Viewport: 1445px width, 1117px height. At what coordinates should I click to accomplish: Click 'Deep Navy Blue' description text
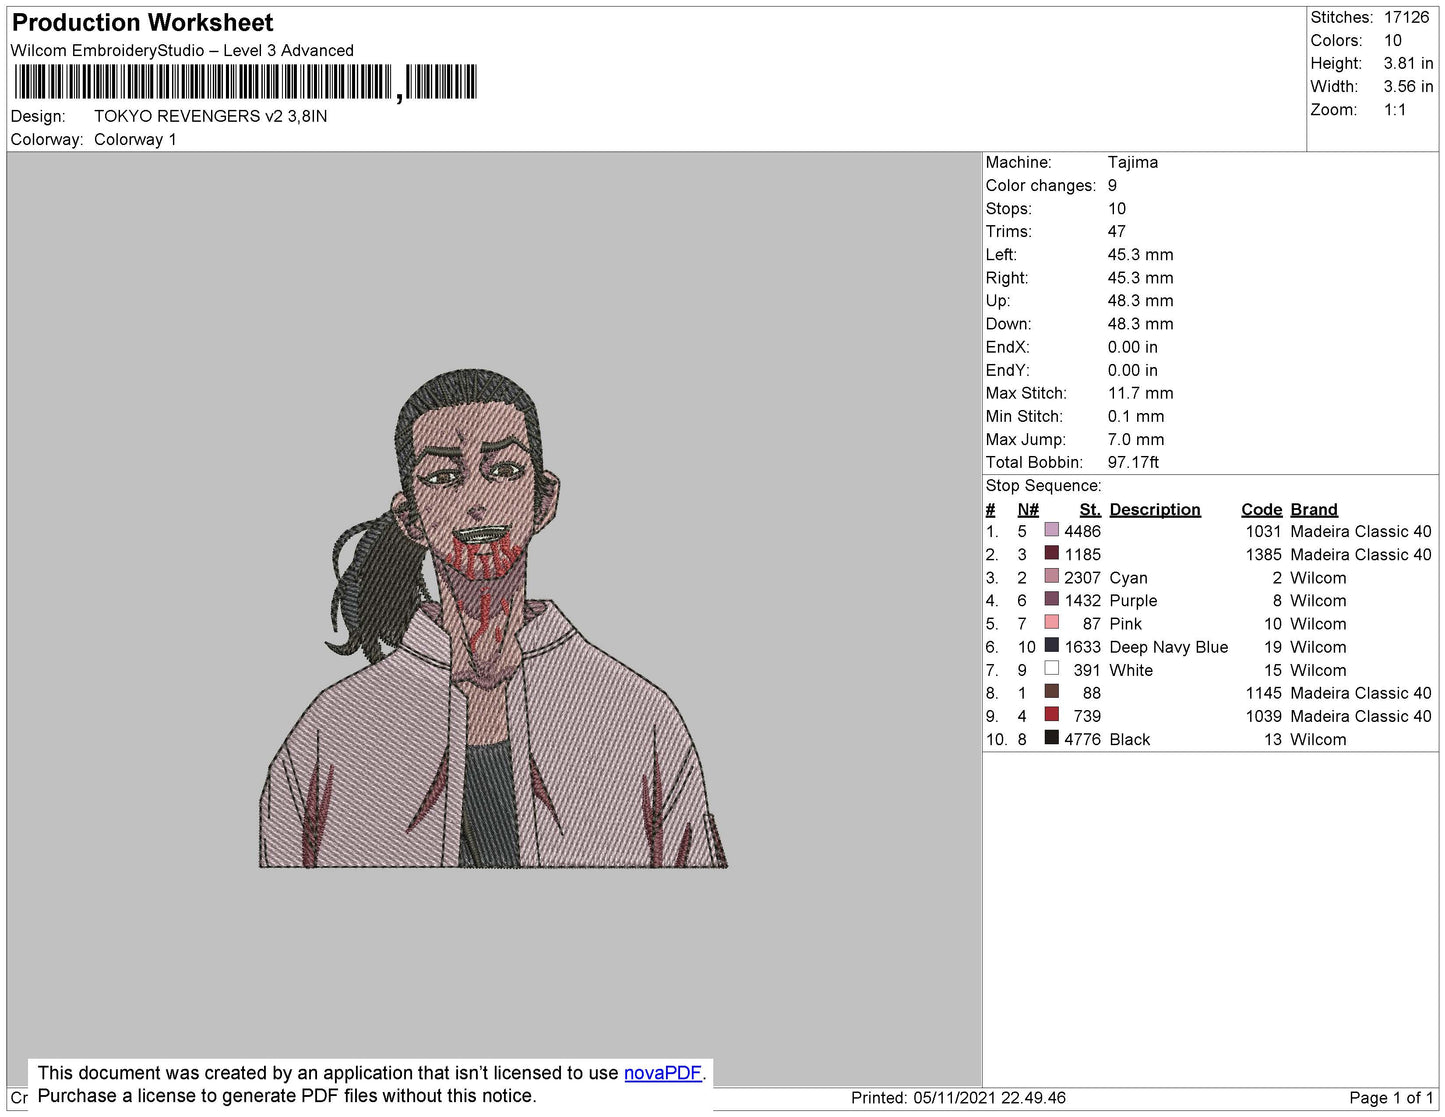1169,647
